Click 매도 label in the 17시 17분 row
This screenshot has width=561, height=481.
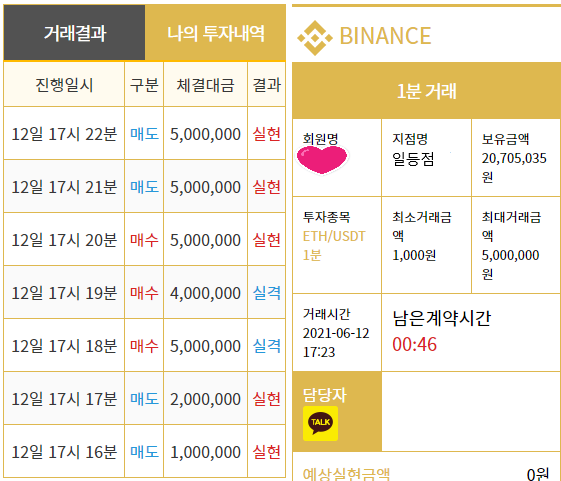point(144,399)
